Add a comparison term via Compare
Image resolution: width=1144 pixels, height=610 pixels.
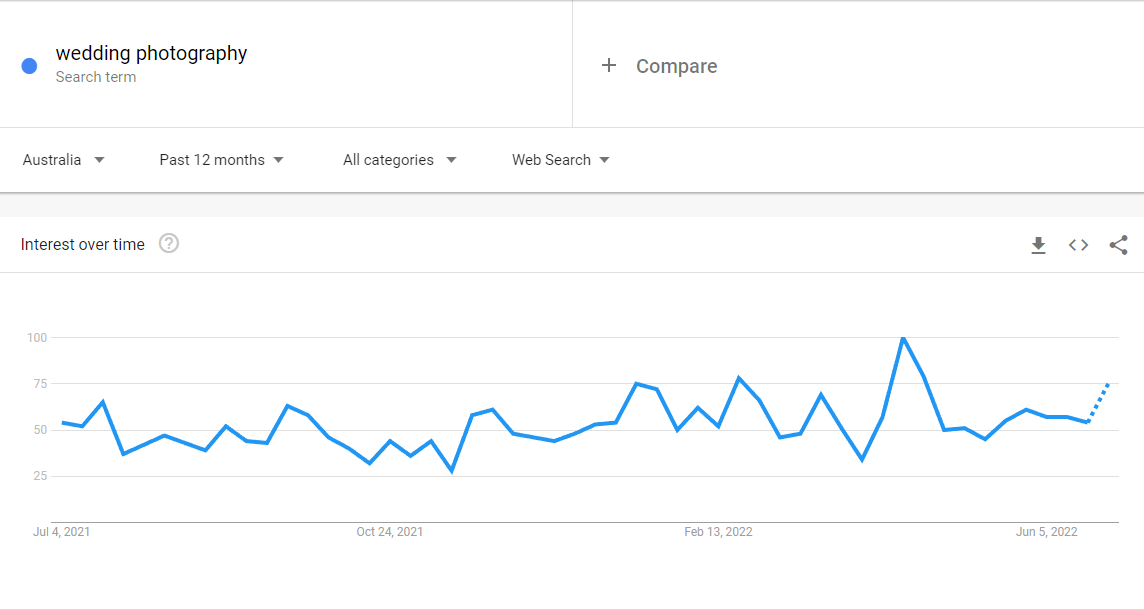pos(676,66)
